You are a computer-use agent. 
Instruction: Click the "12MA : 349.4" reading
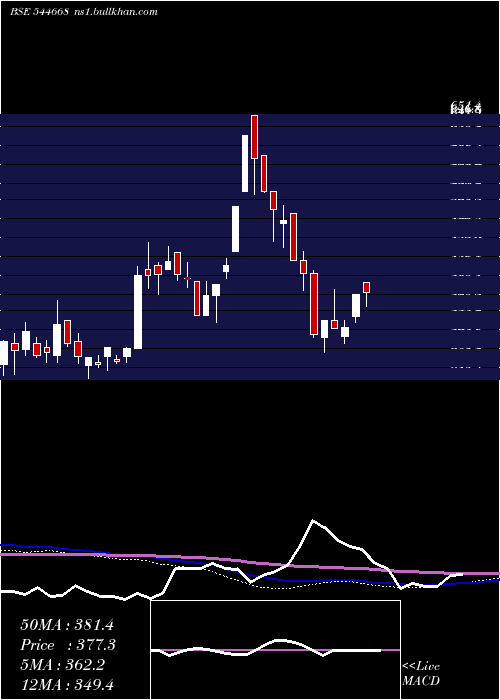click(x=67, y=685)
